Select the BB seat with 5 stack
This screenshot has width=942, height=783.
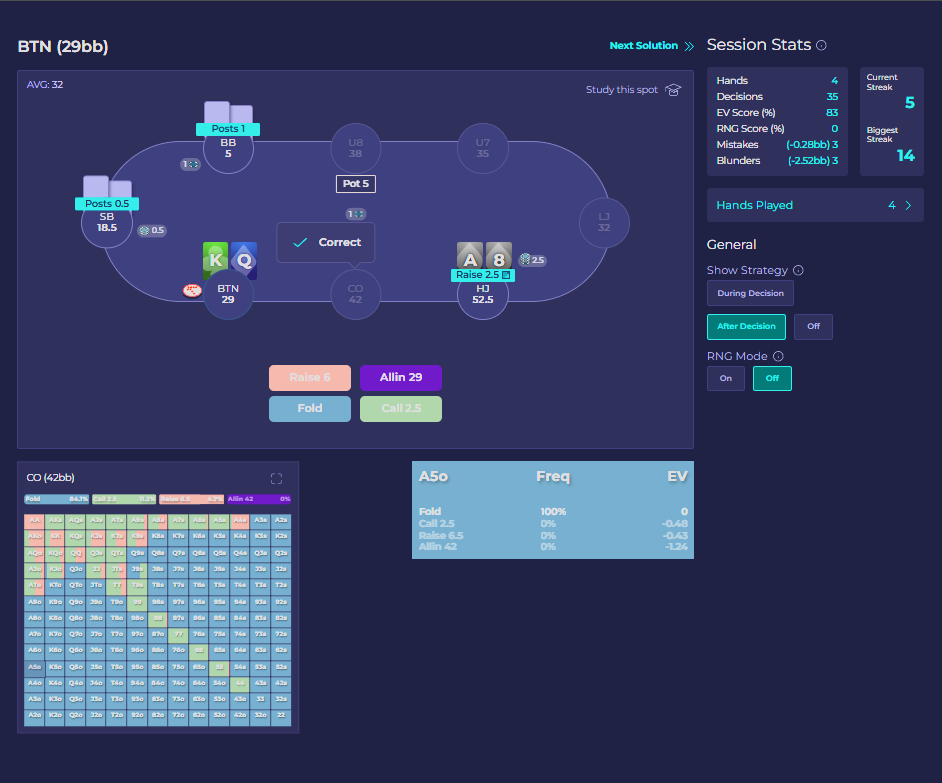pyautogui.click(x=228, y=148)
